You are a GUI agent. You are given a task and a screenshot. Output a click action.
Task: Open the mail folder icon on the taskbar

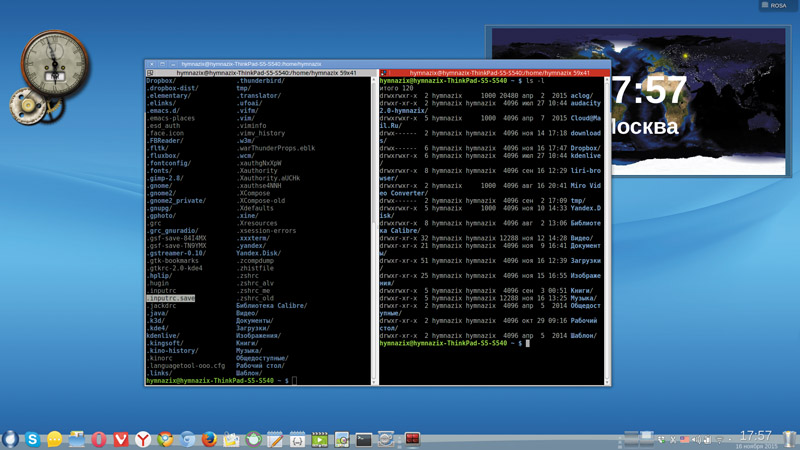point(231,439)
